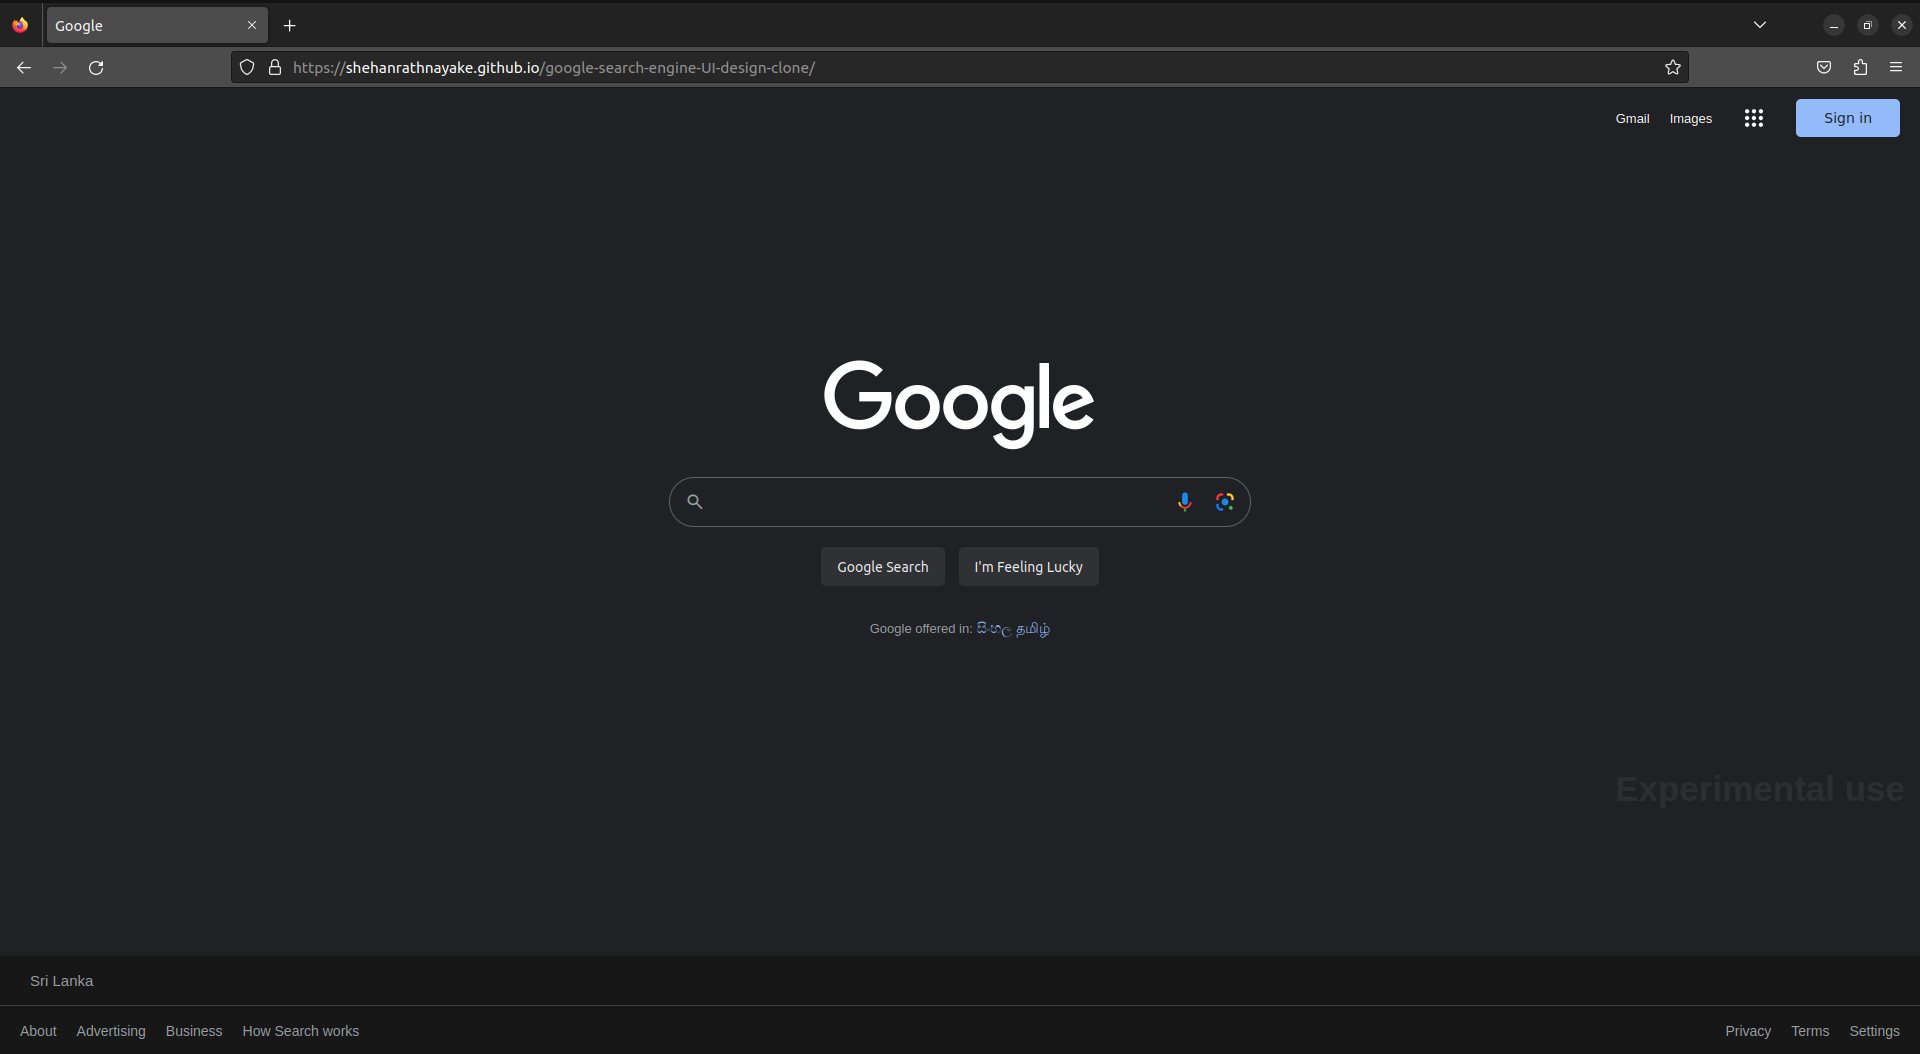Open Save to Pocket icon
This screenshot has width=1920, height=1054.
pos(1824,68)
